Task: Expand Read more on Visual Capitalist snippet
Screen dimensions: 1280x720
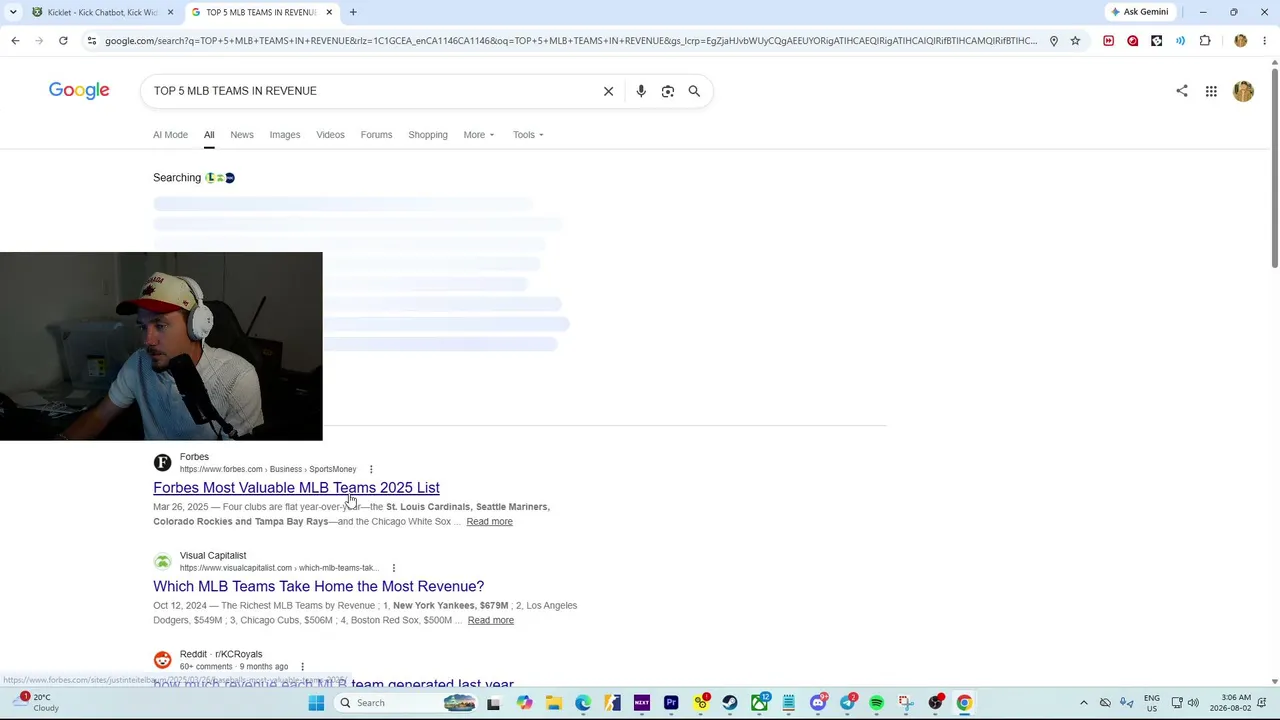Action: point(490,620)
